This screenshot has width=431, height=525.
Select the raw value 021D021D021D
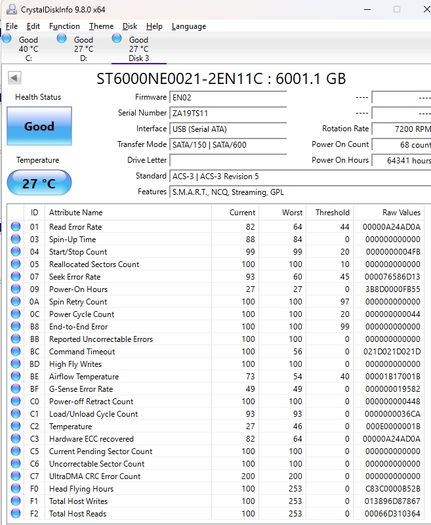tap(392, 352)
